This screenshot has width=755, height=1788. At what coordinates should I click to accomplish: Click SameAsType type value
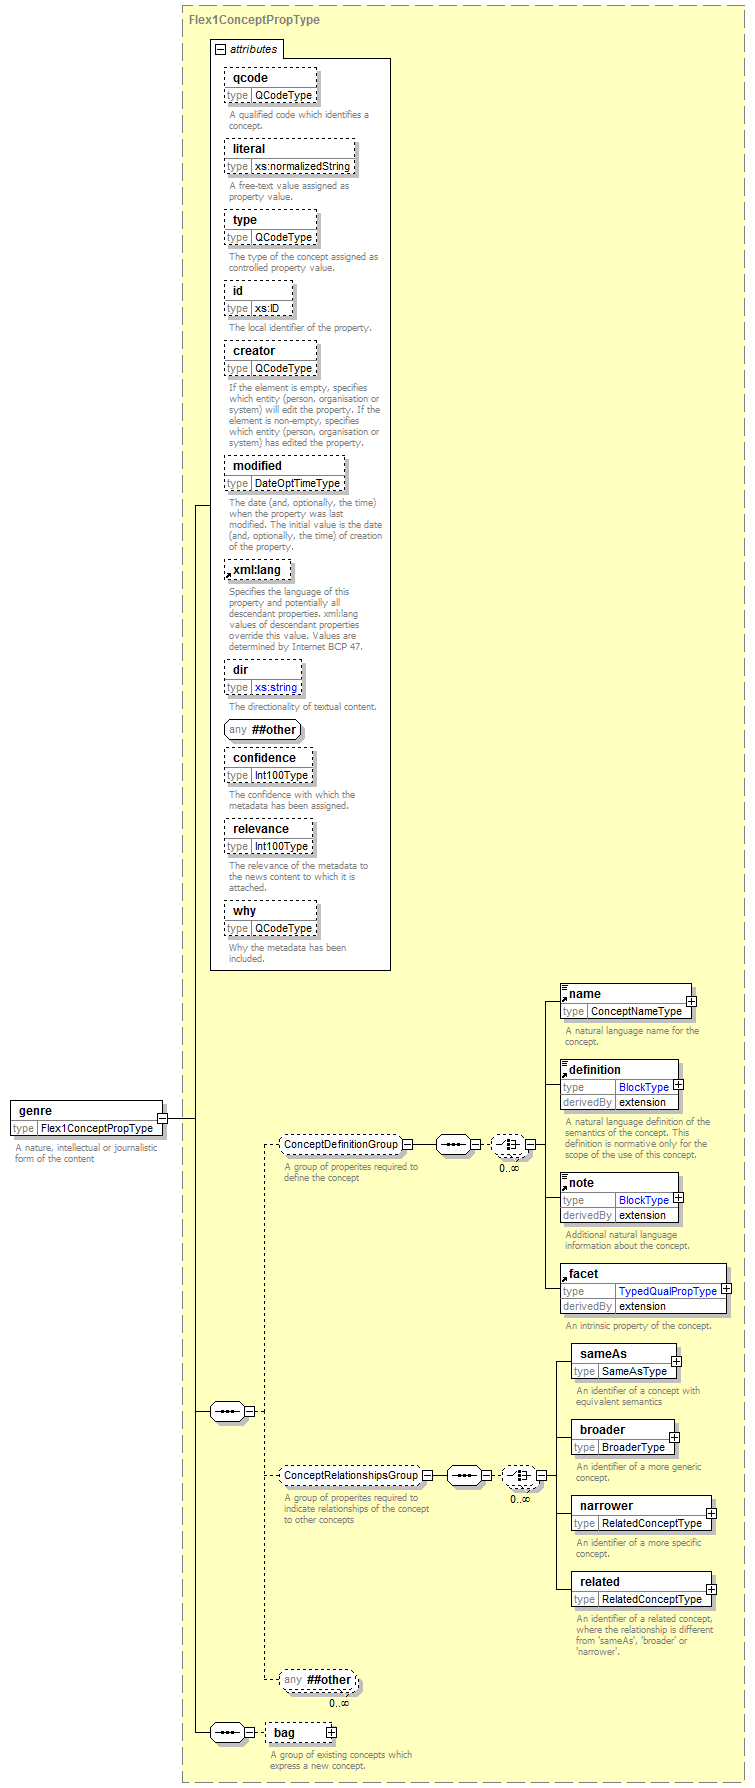[634, 1371]
